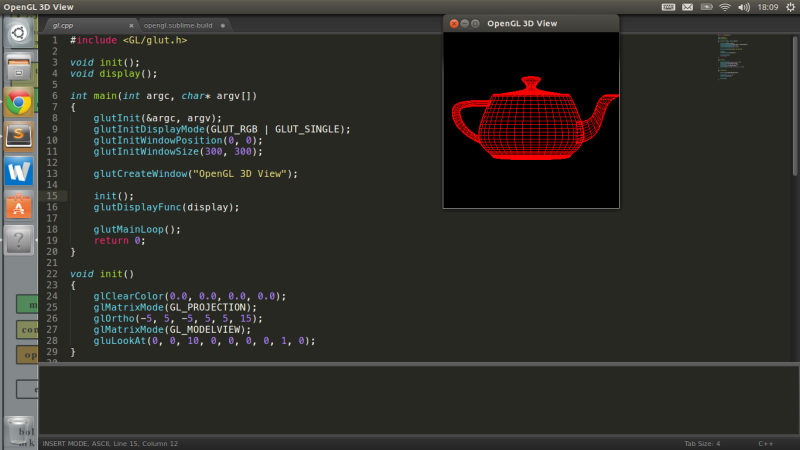
Task: Click the question mark help launcher icon
Action: 18,240
